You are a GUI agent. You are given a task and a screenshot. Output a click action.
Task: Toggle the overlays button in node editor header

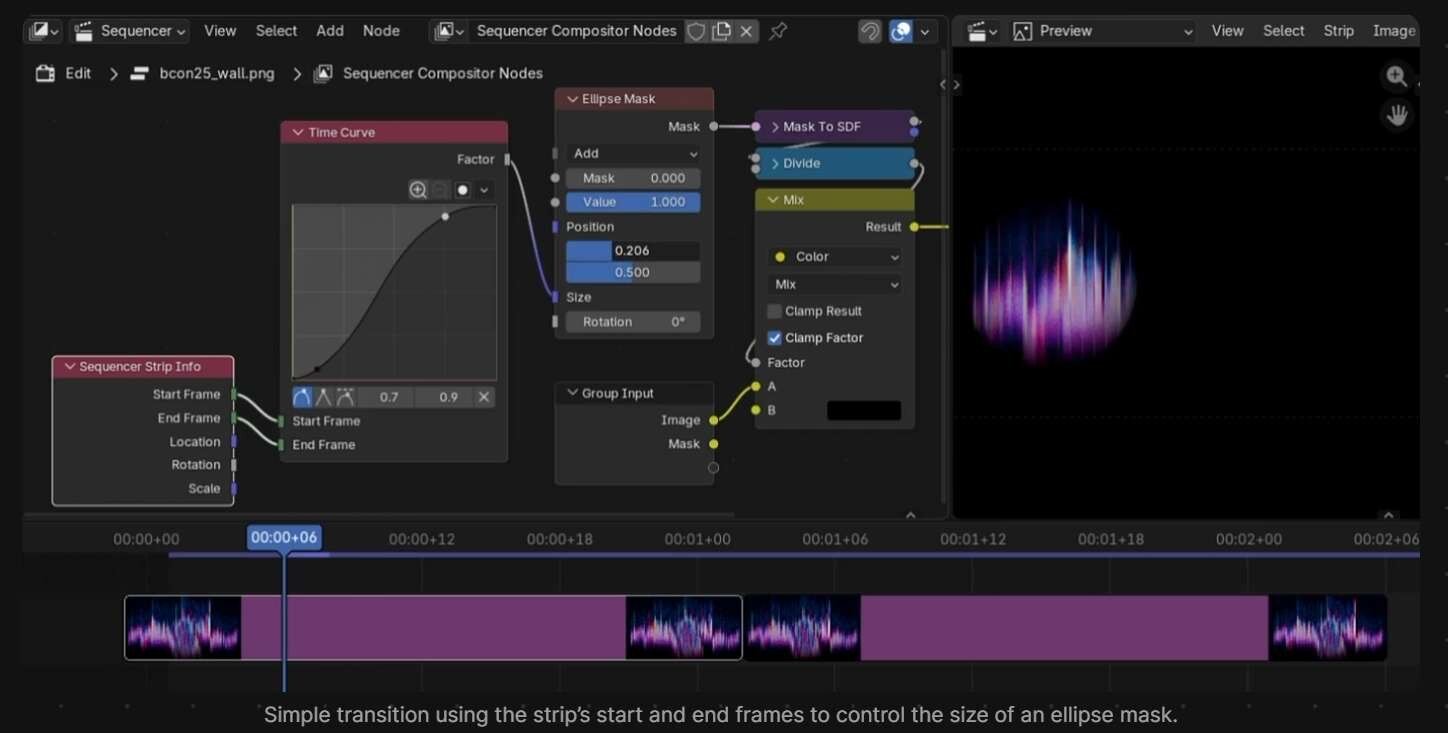901,31
